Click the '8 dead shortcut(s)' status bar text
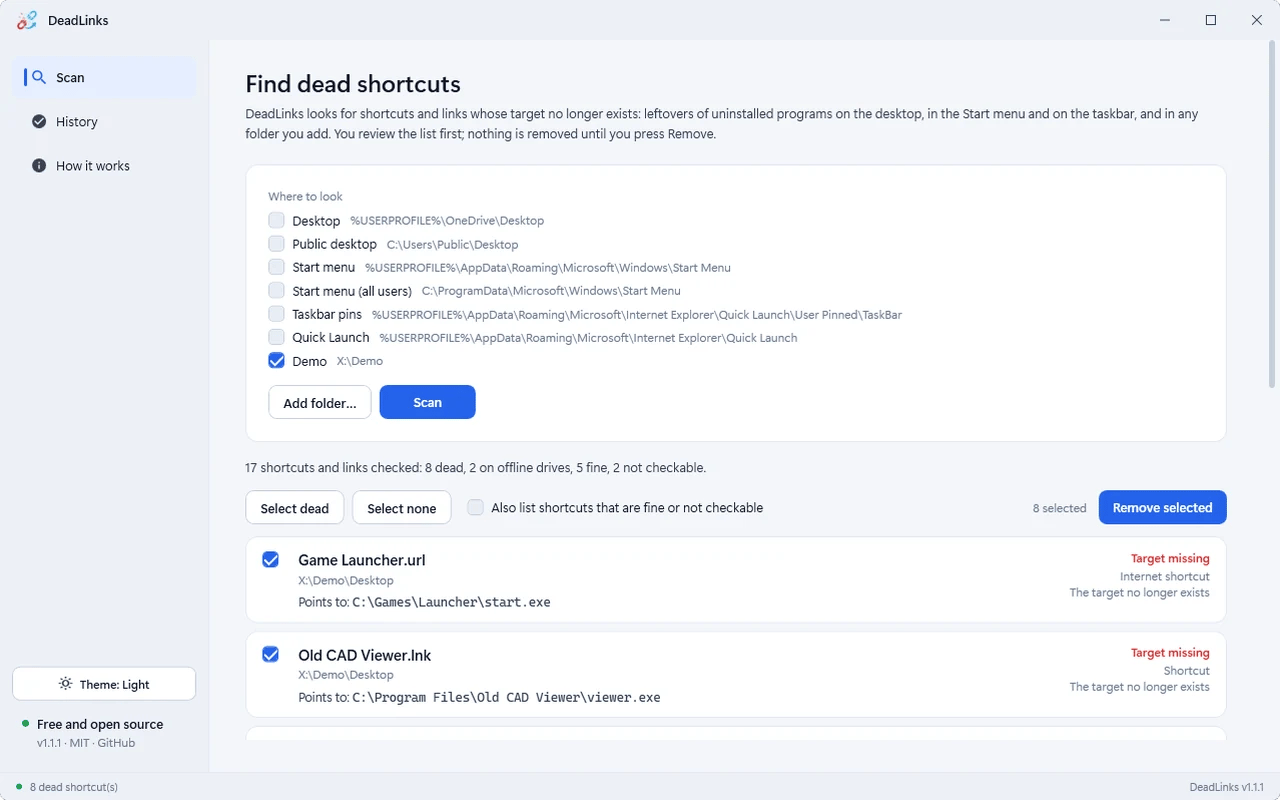The image size is (1280, 800). click(74, 787)
